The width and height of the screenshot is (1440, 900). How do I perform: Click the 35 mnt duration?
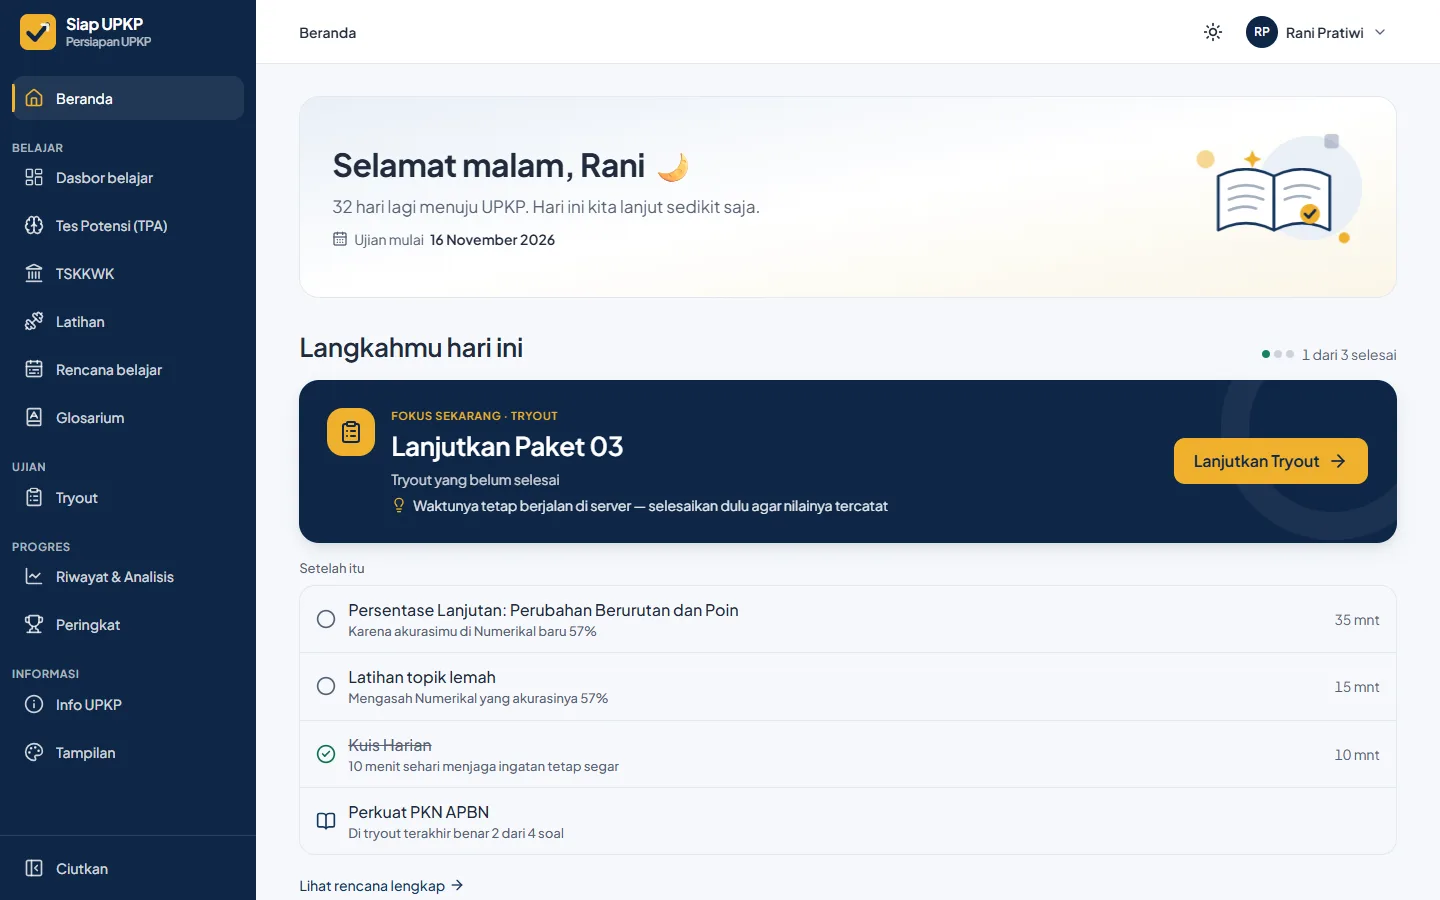[1357, 619]
